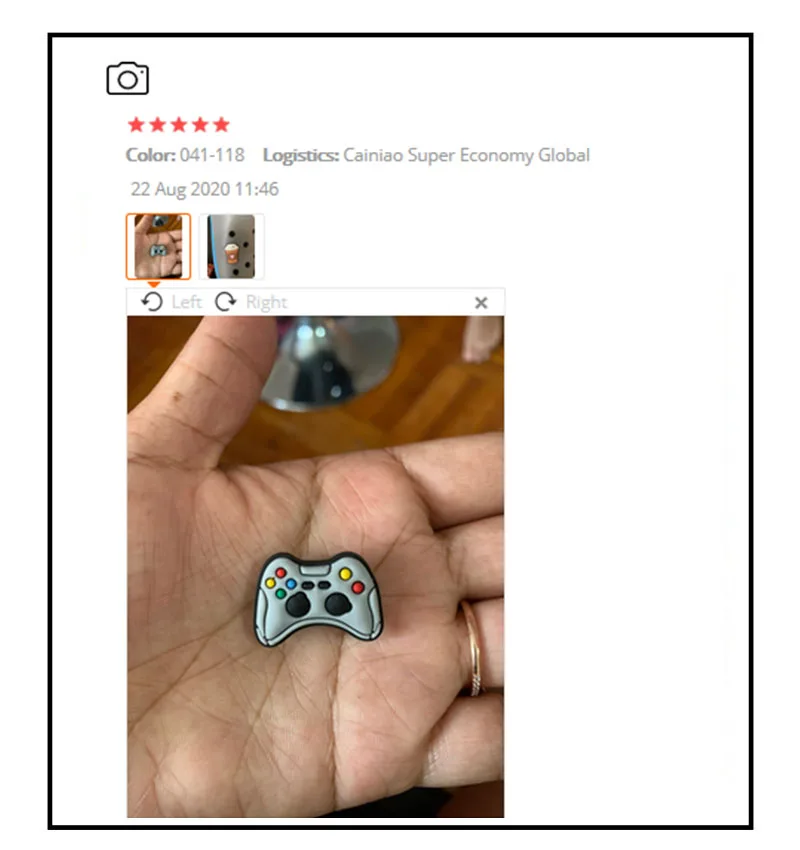The height and width of the screenshot is (850, 800).
Task: Click the fourth red rating star
Action: pos(199,125)
